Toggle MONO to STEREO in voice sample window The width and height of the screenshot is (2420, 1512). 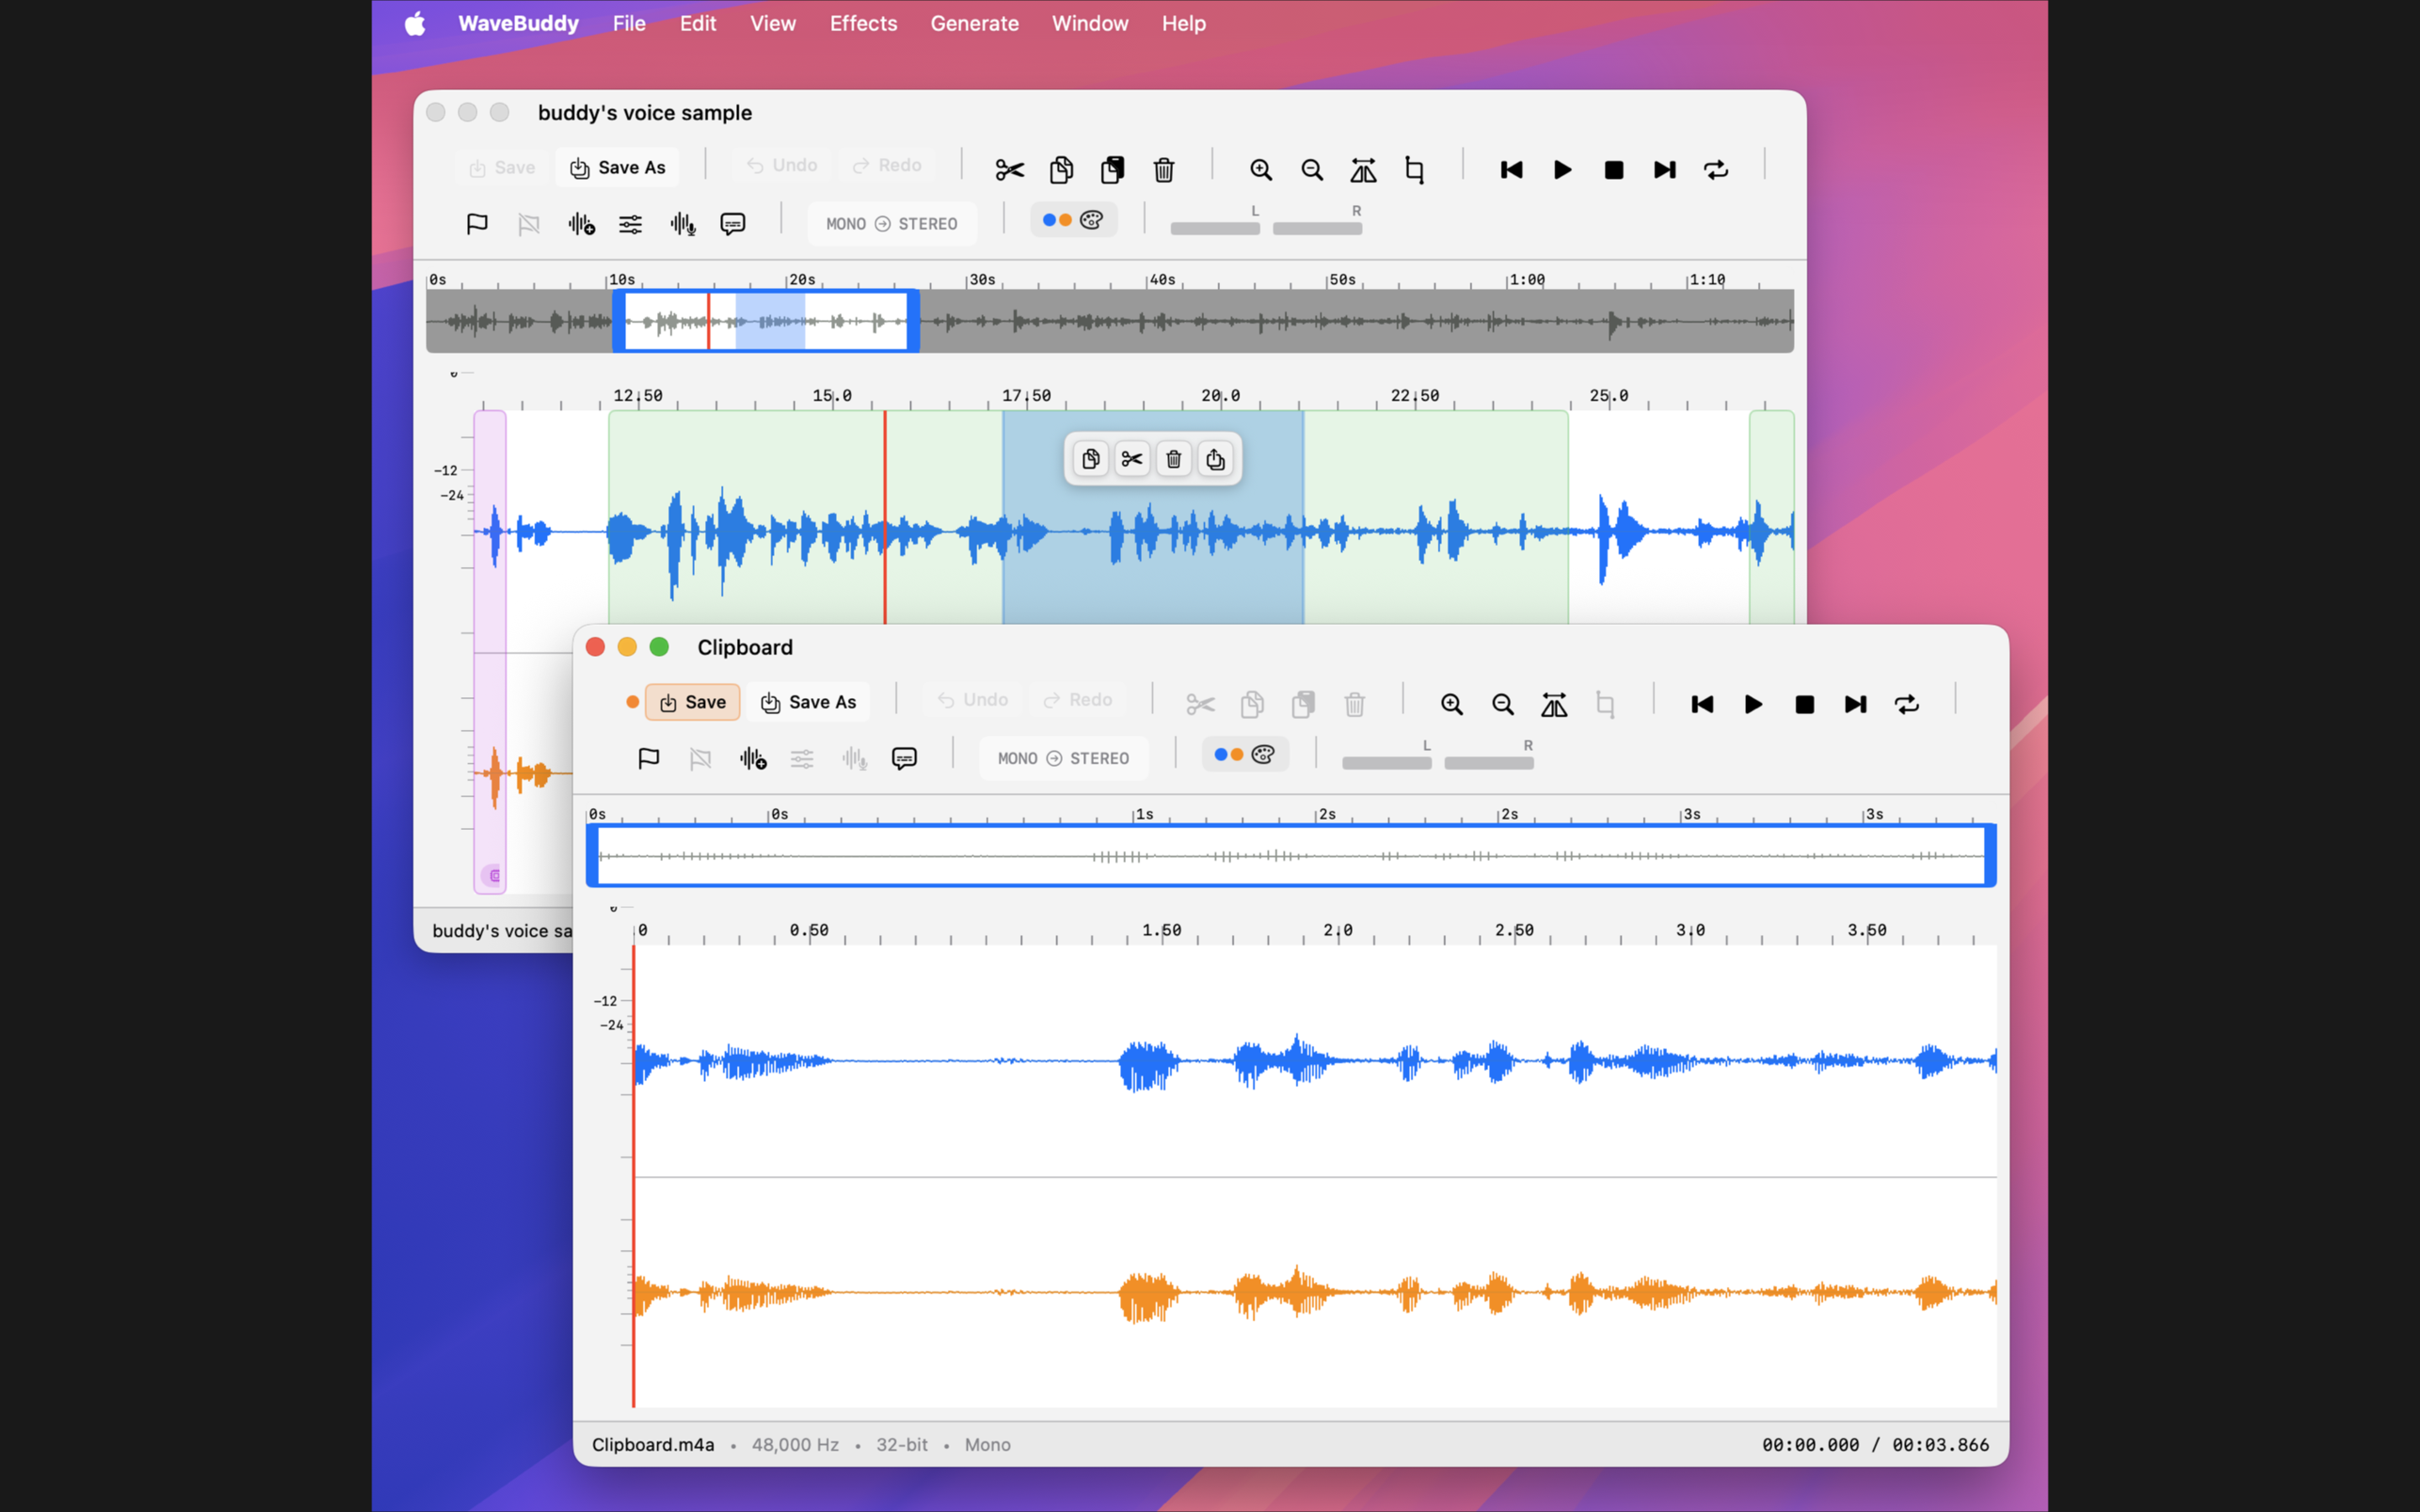pos(891,224)
